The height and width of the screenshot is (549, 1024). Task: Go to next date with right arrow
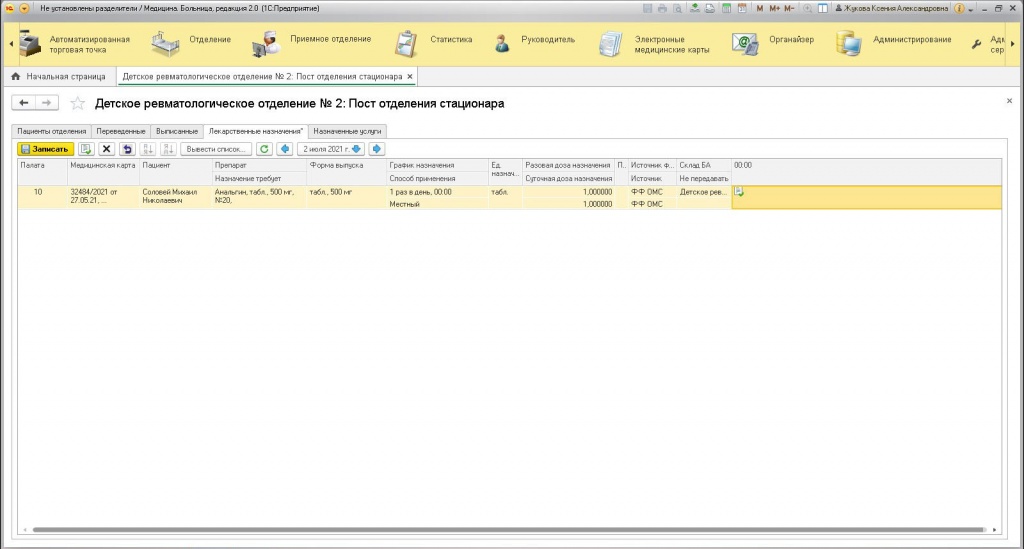click(x=377, y=149)
